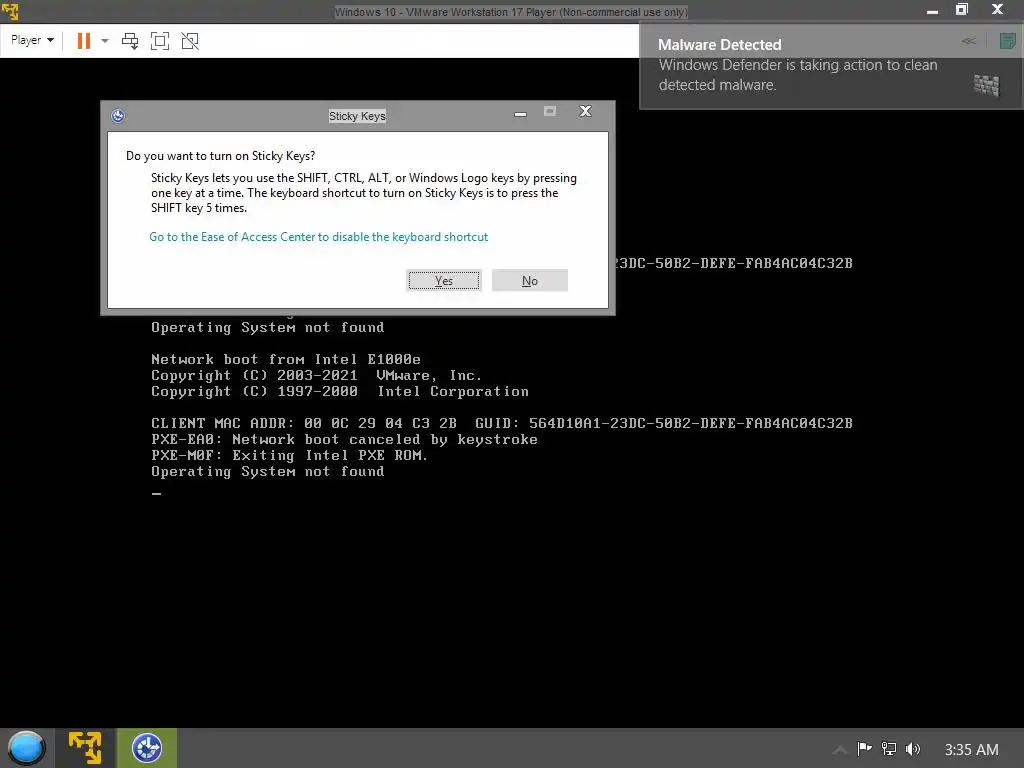Switch to VMware Player taskbar icon

pyautogui.click(x=86, y=748)
